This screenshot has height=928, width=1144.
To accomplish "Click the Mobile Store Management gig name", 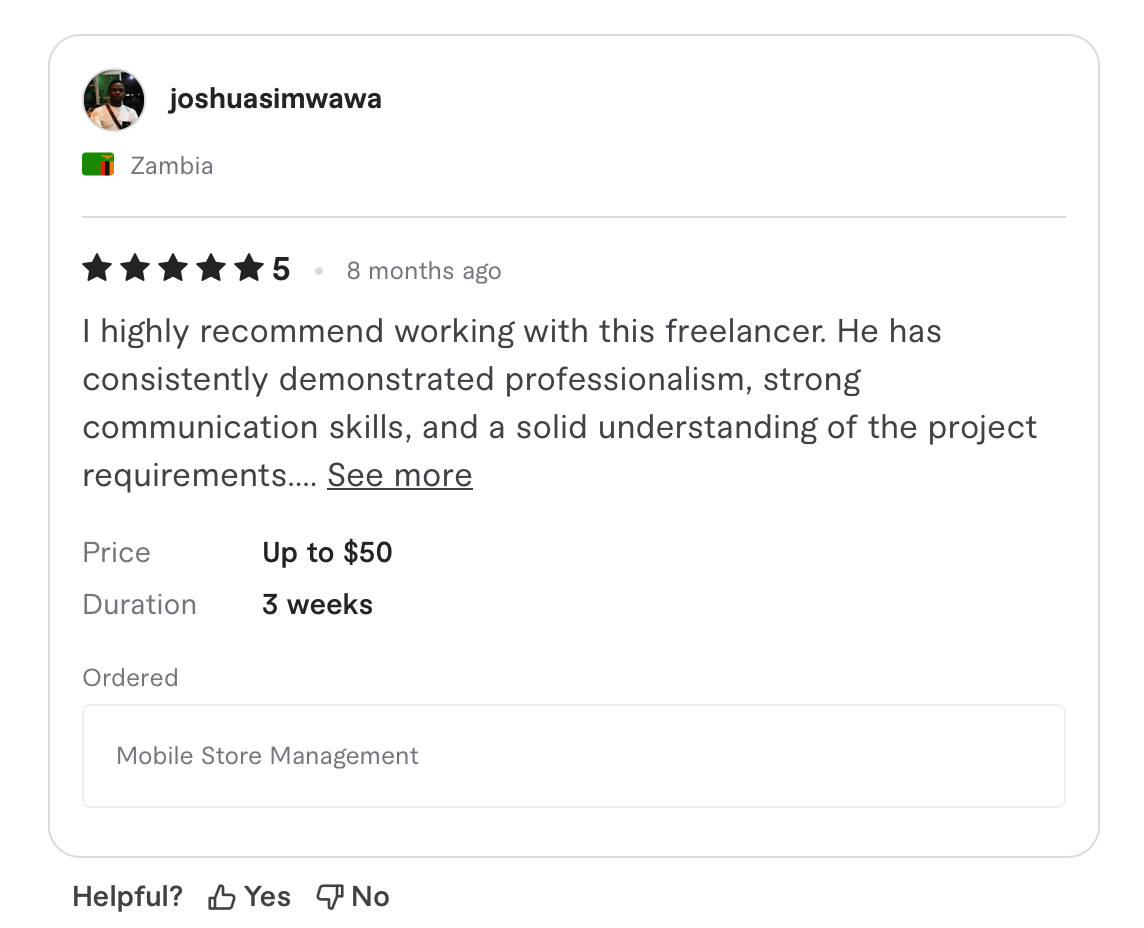I will coord(267,755).
